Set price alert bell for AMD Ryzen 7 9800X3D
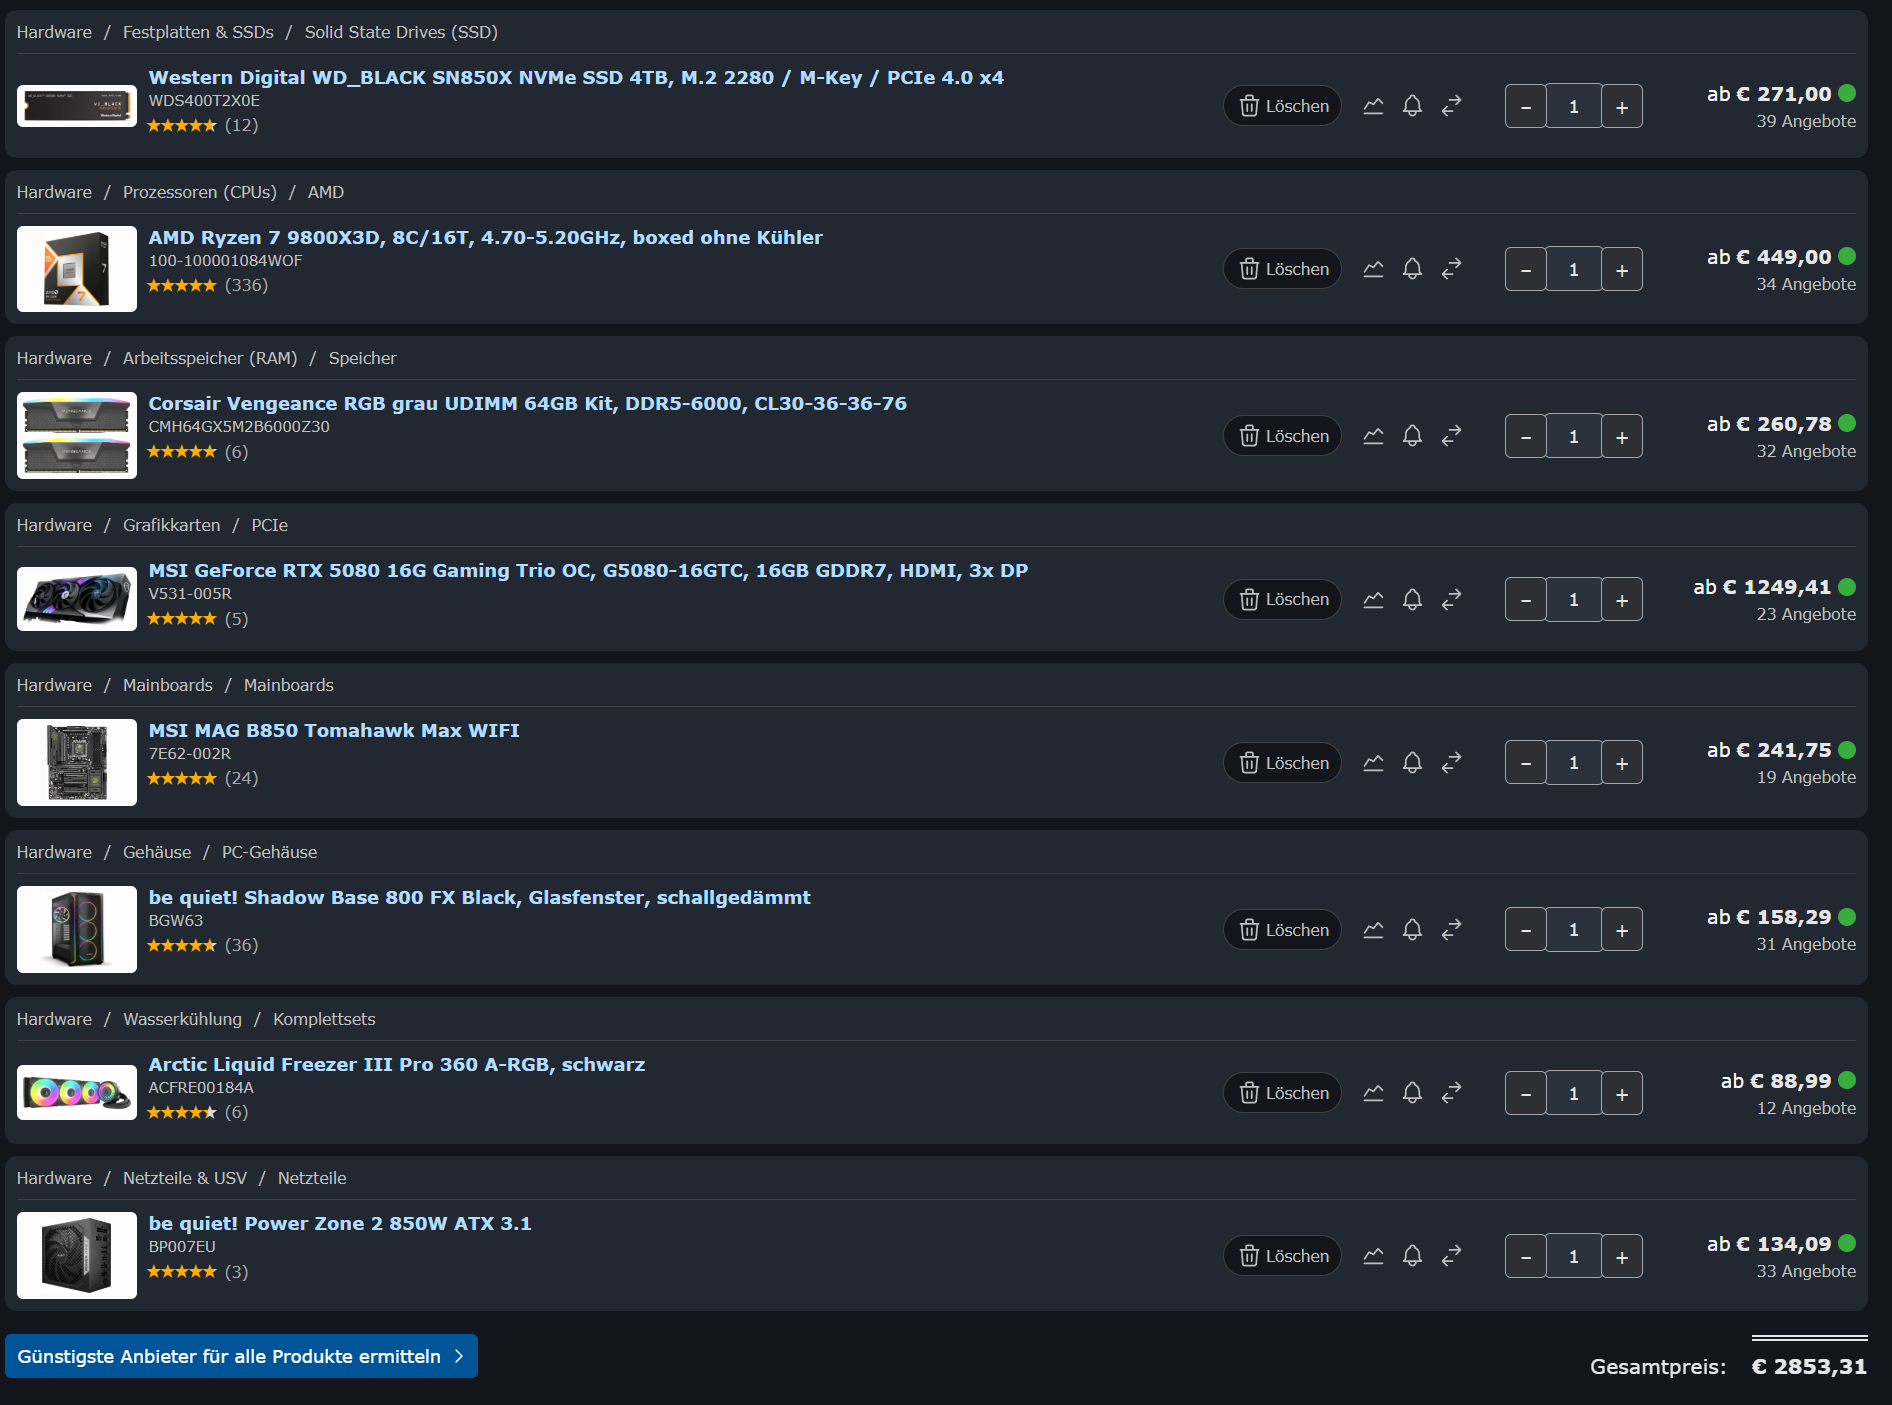The width and height of the screenshot is (1892, 1405). click(1412, 269)
